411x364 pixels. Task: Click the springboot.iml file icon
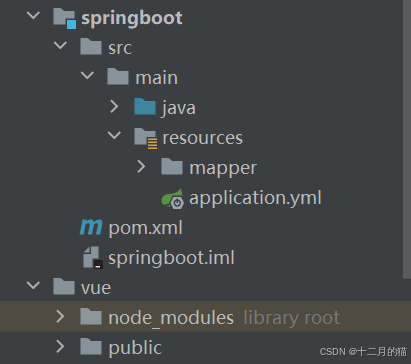93,257
